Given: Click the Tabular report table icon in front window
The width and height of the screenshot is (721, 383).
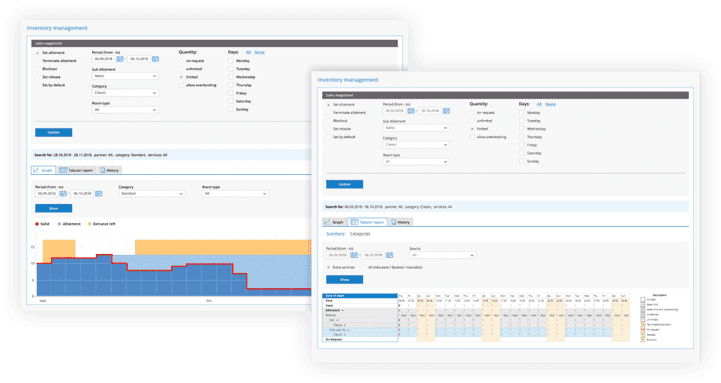Looking at the screenshot, I should 354,222.
